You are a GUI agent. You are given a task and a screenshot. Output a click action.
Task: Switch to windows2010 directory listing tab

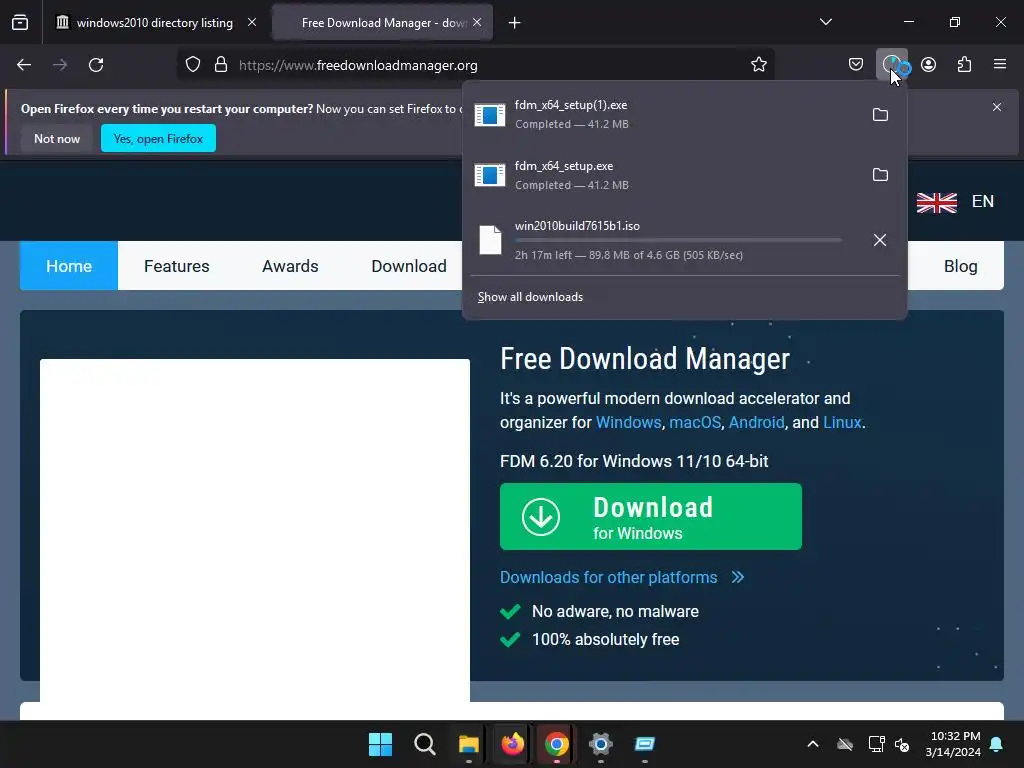tap(154, 23)
